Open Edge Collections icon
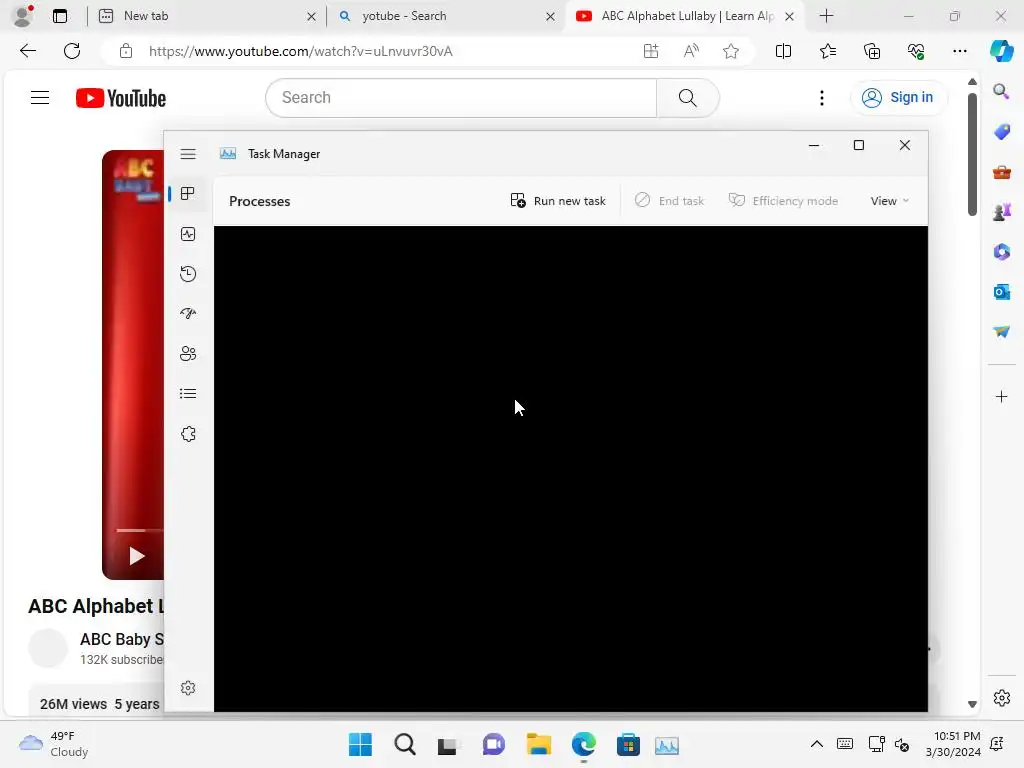 [872, 51]
